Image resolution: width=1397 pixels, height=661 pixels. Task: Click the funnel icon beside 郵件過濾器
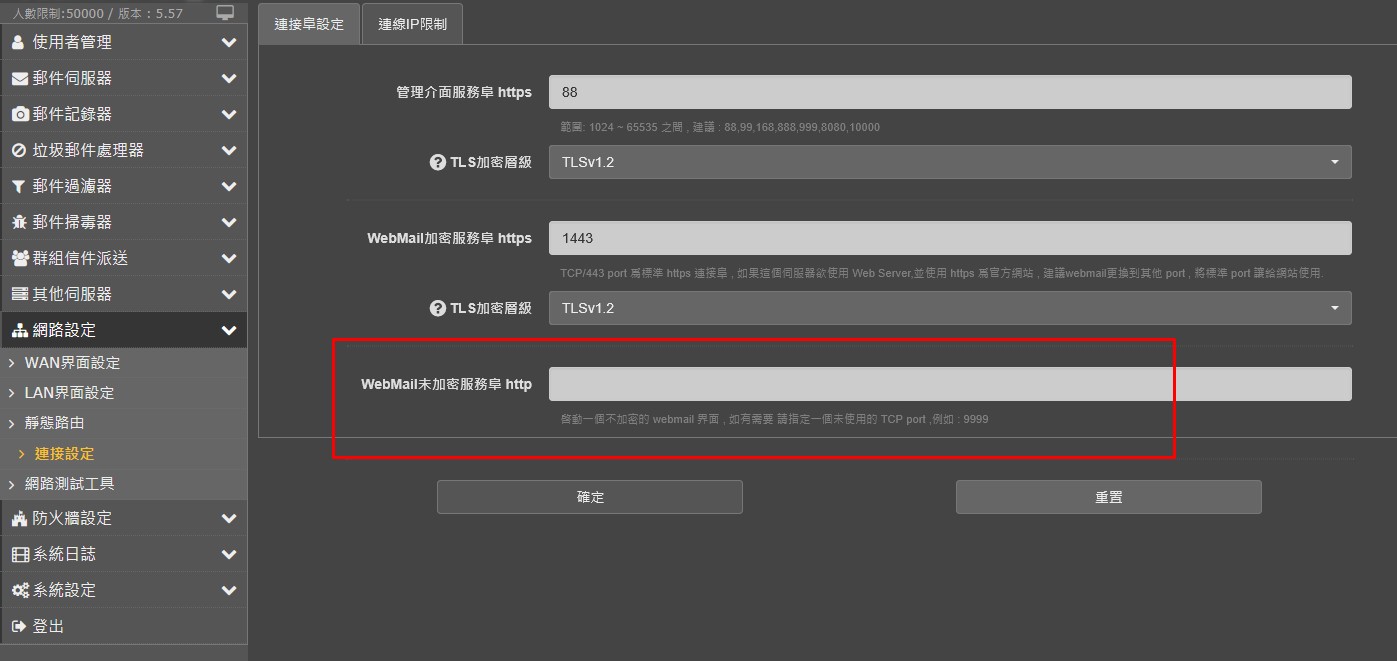19,186
